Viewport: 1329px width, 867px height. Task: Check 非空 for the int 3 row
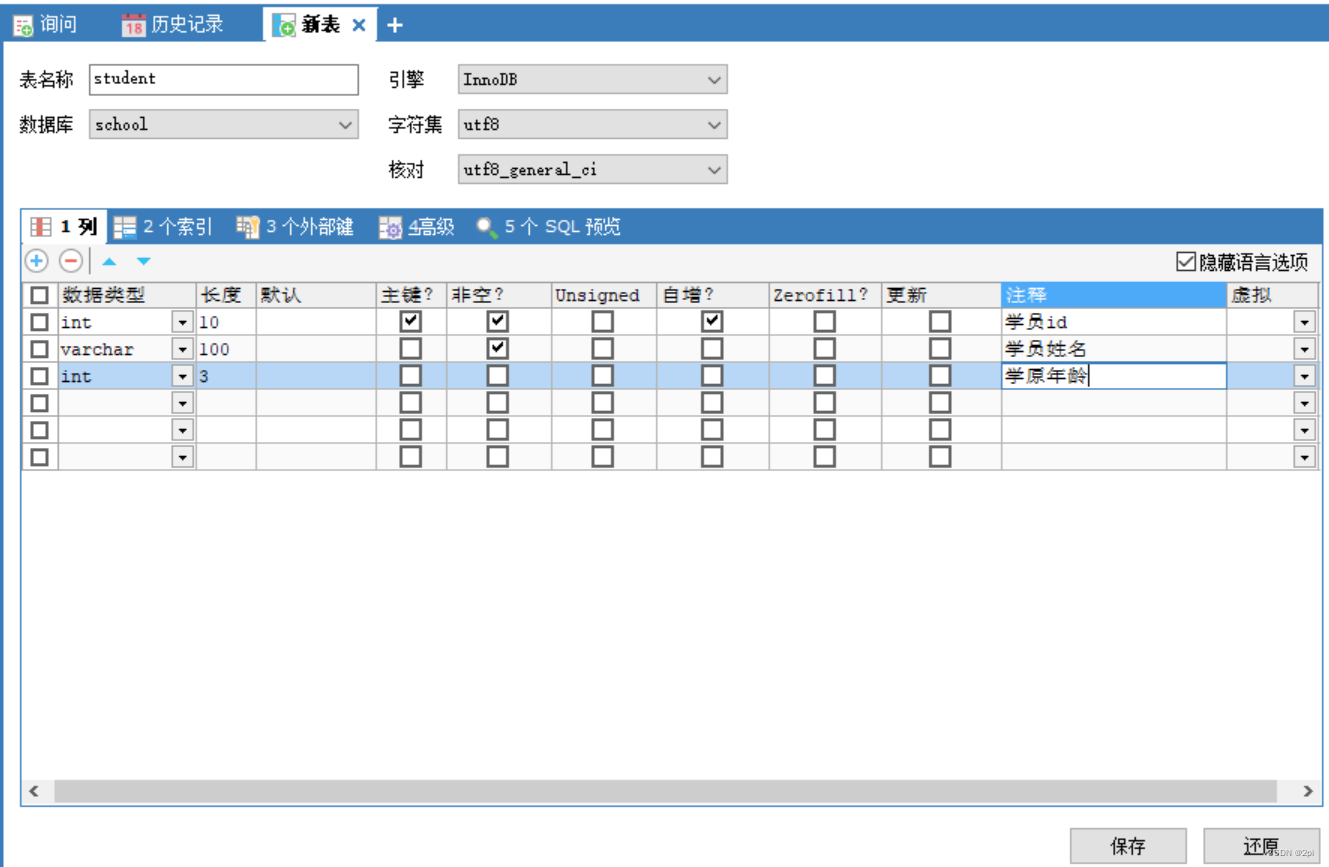497,375
